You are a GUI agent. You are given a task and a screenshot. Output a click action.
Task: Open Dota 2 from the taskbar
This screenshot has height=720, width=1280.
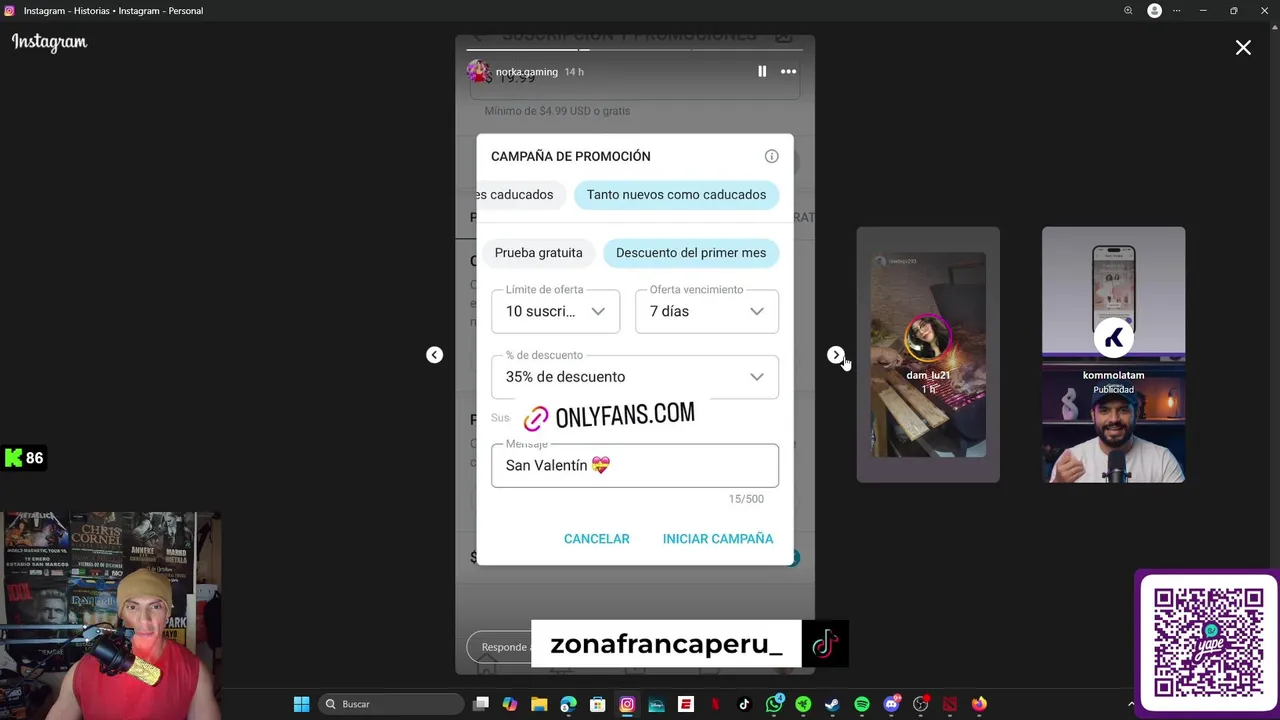pos(950,704)
